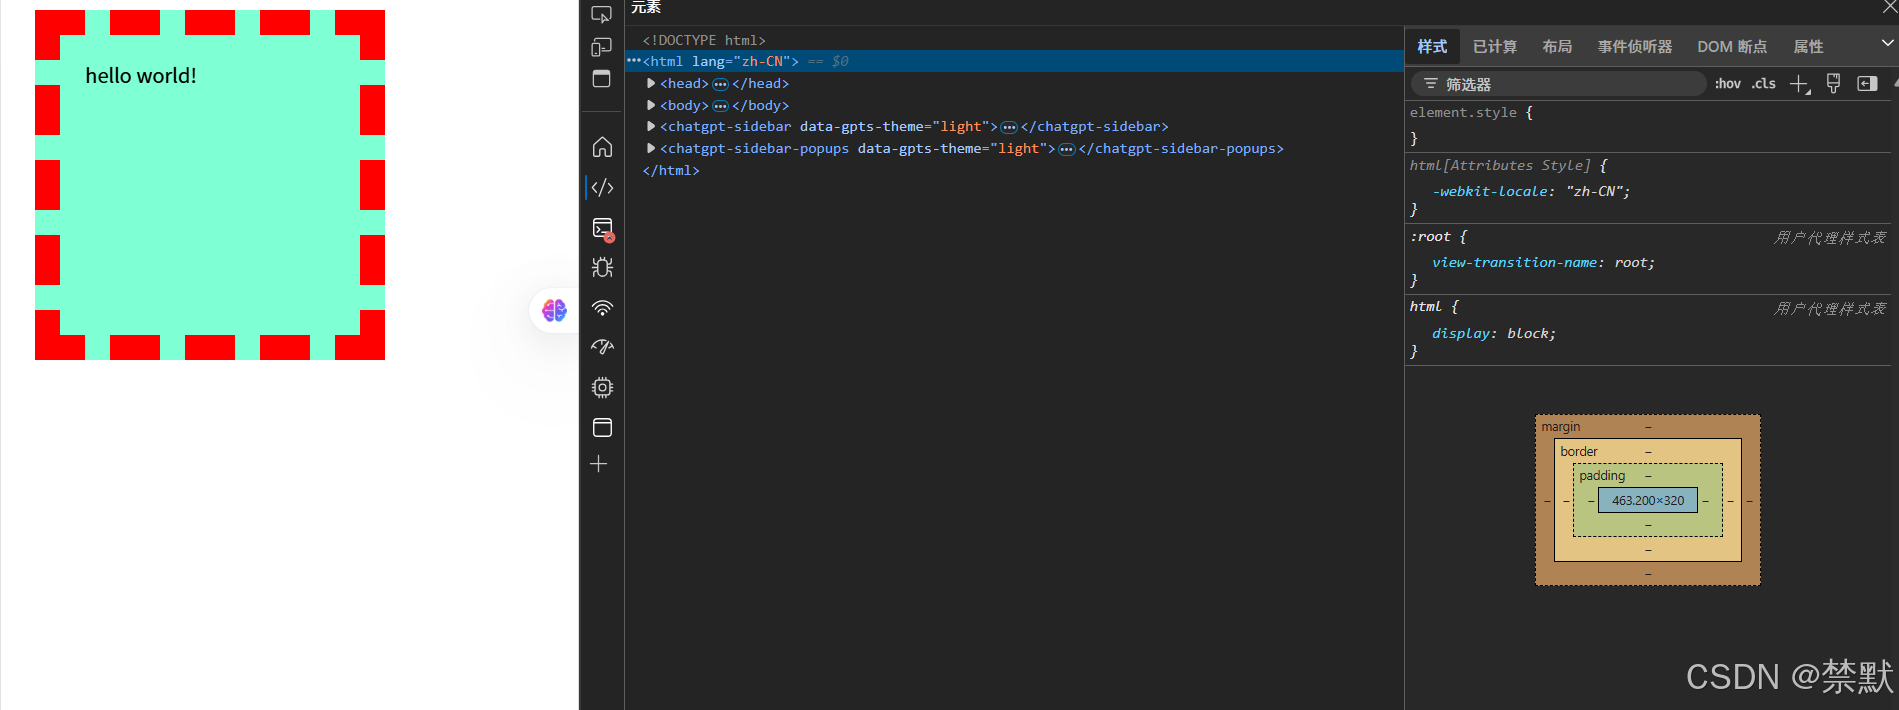The image size is (1899, 710).
Task: Click the 463.200×320 content box size
Action: [1648, 500]
